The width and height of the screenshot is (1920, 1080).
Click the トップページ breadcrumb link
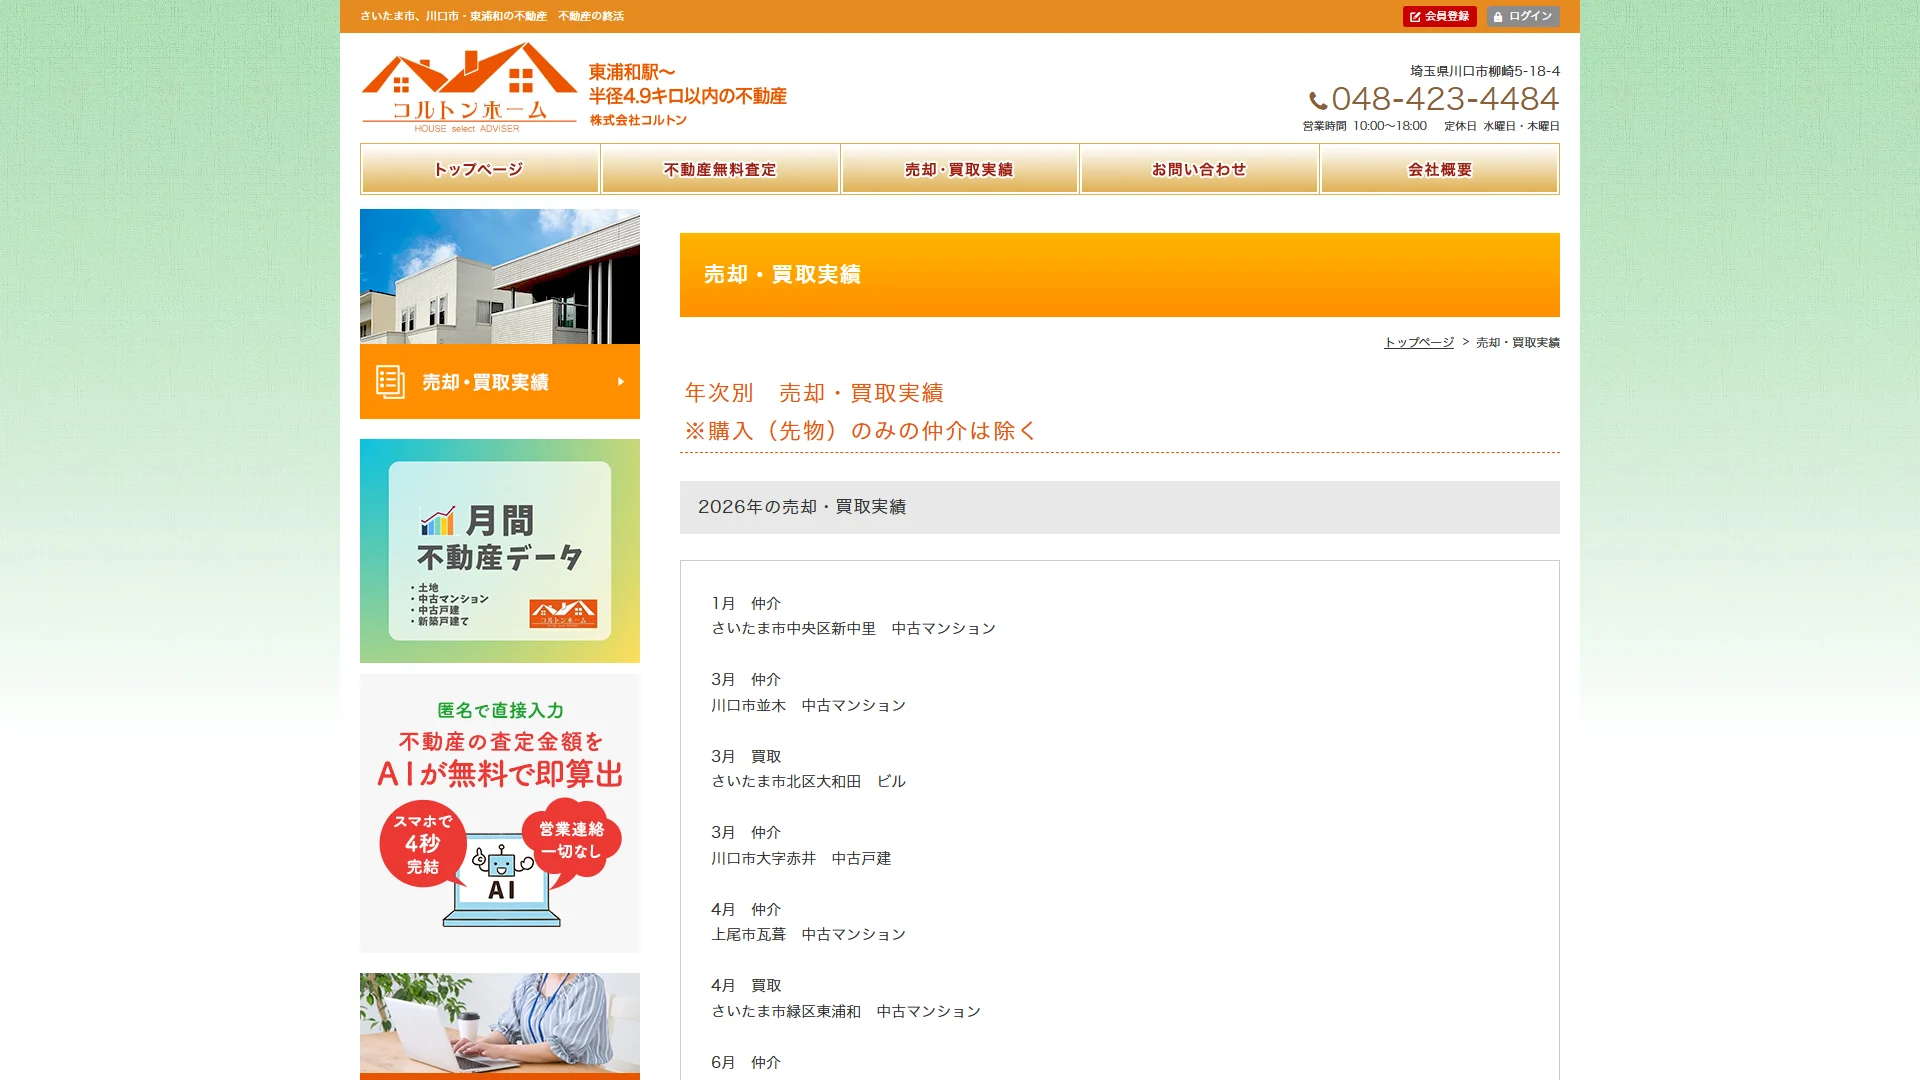(1418, 342)
